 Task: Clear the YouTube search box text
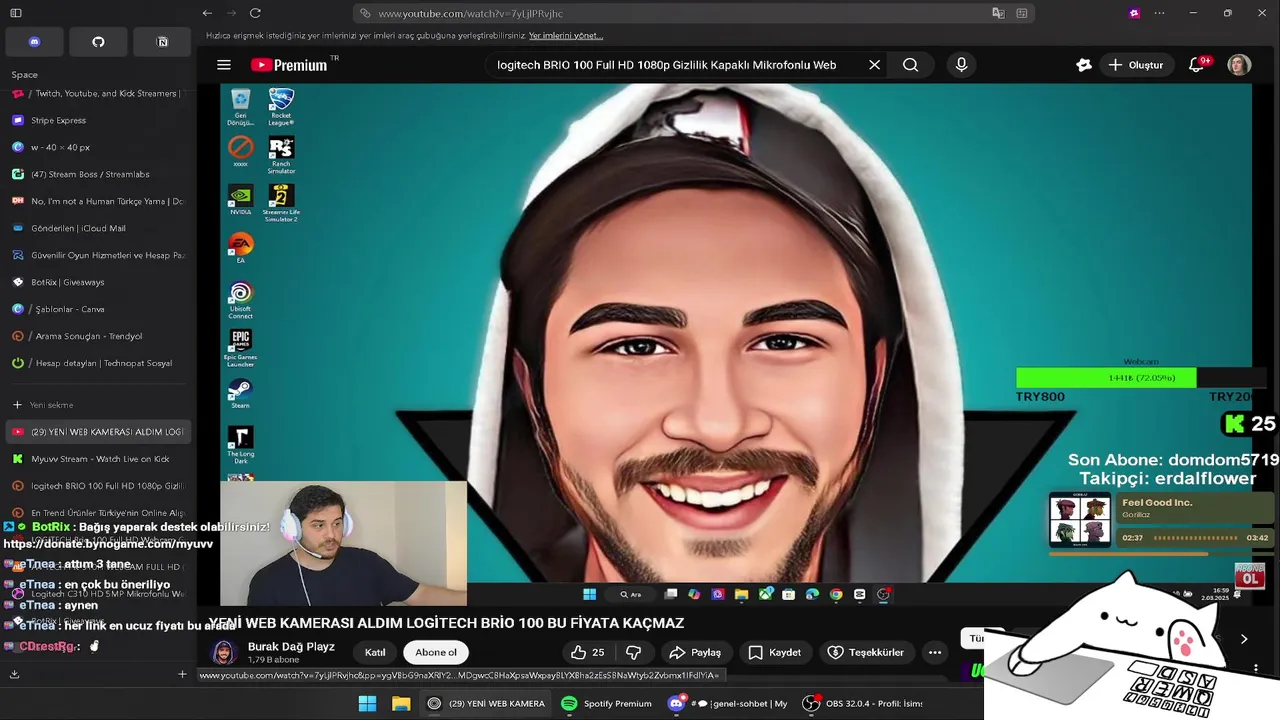tap(874, 65)
